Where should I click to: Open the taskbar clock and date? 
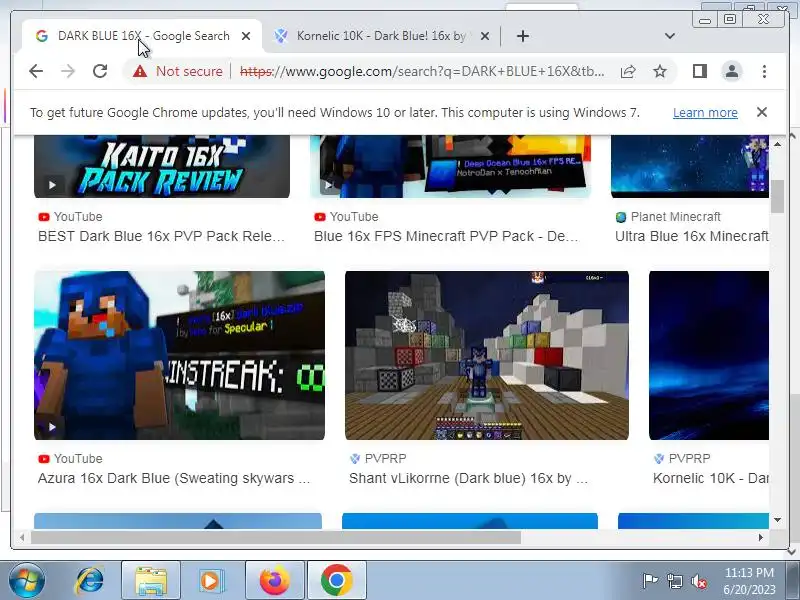[749, 581]
